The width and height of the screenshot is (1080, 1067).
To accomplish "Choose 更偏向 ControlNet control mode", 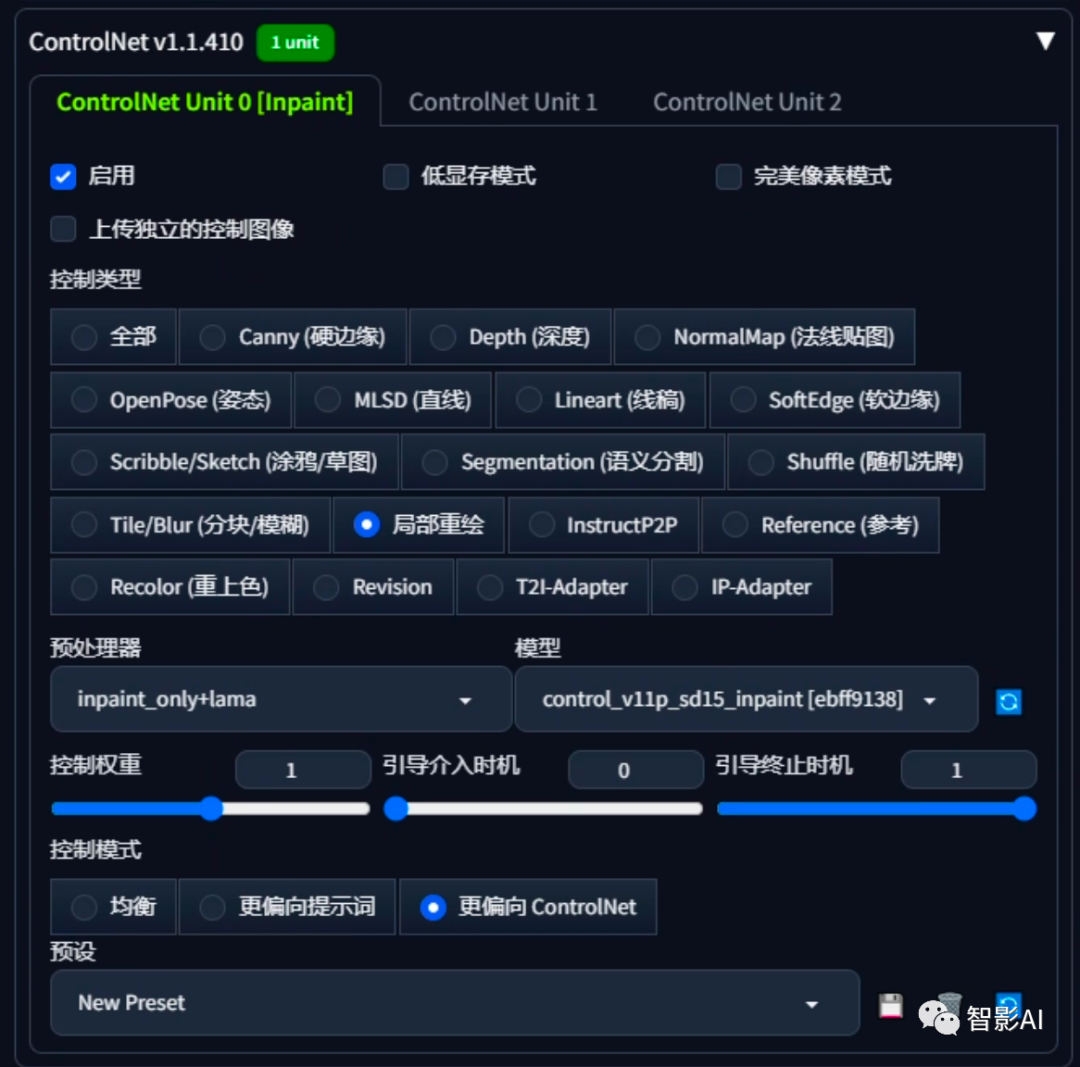I will (528, 907).
